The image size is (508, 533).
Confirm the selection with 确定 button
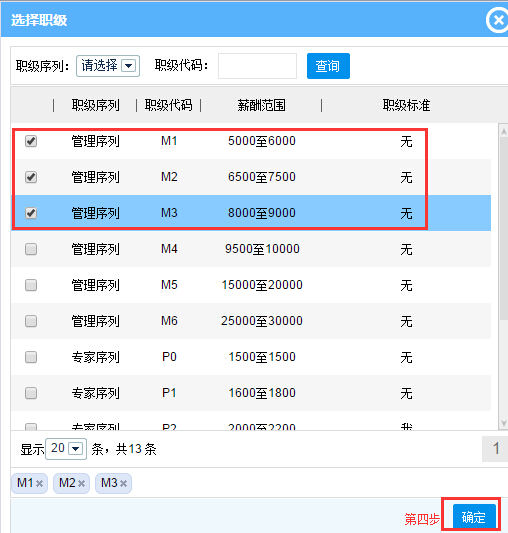click(474, 518)
